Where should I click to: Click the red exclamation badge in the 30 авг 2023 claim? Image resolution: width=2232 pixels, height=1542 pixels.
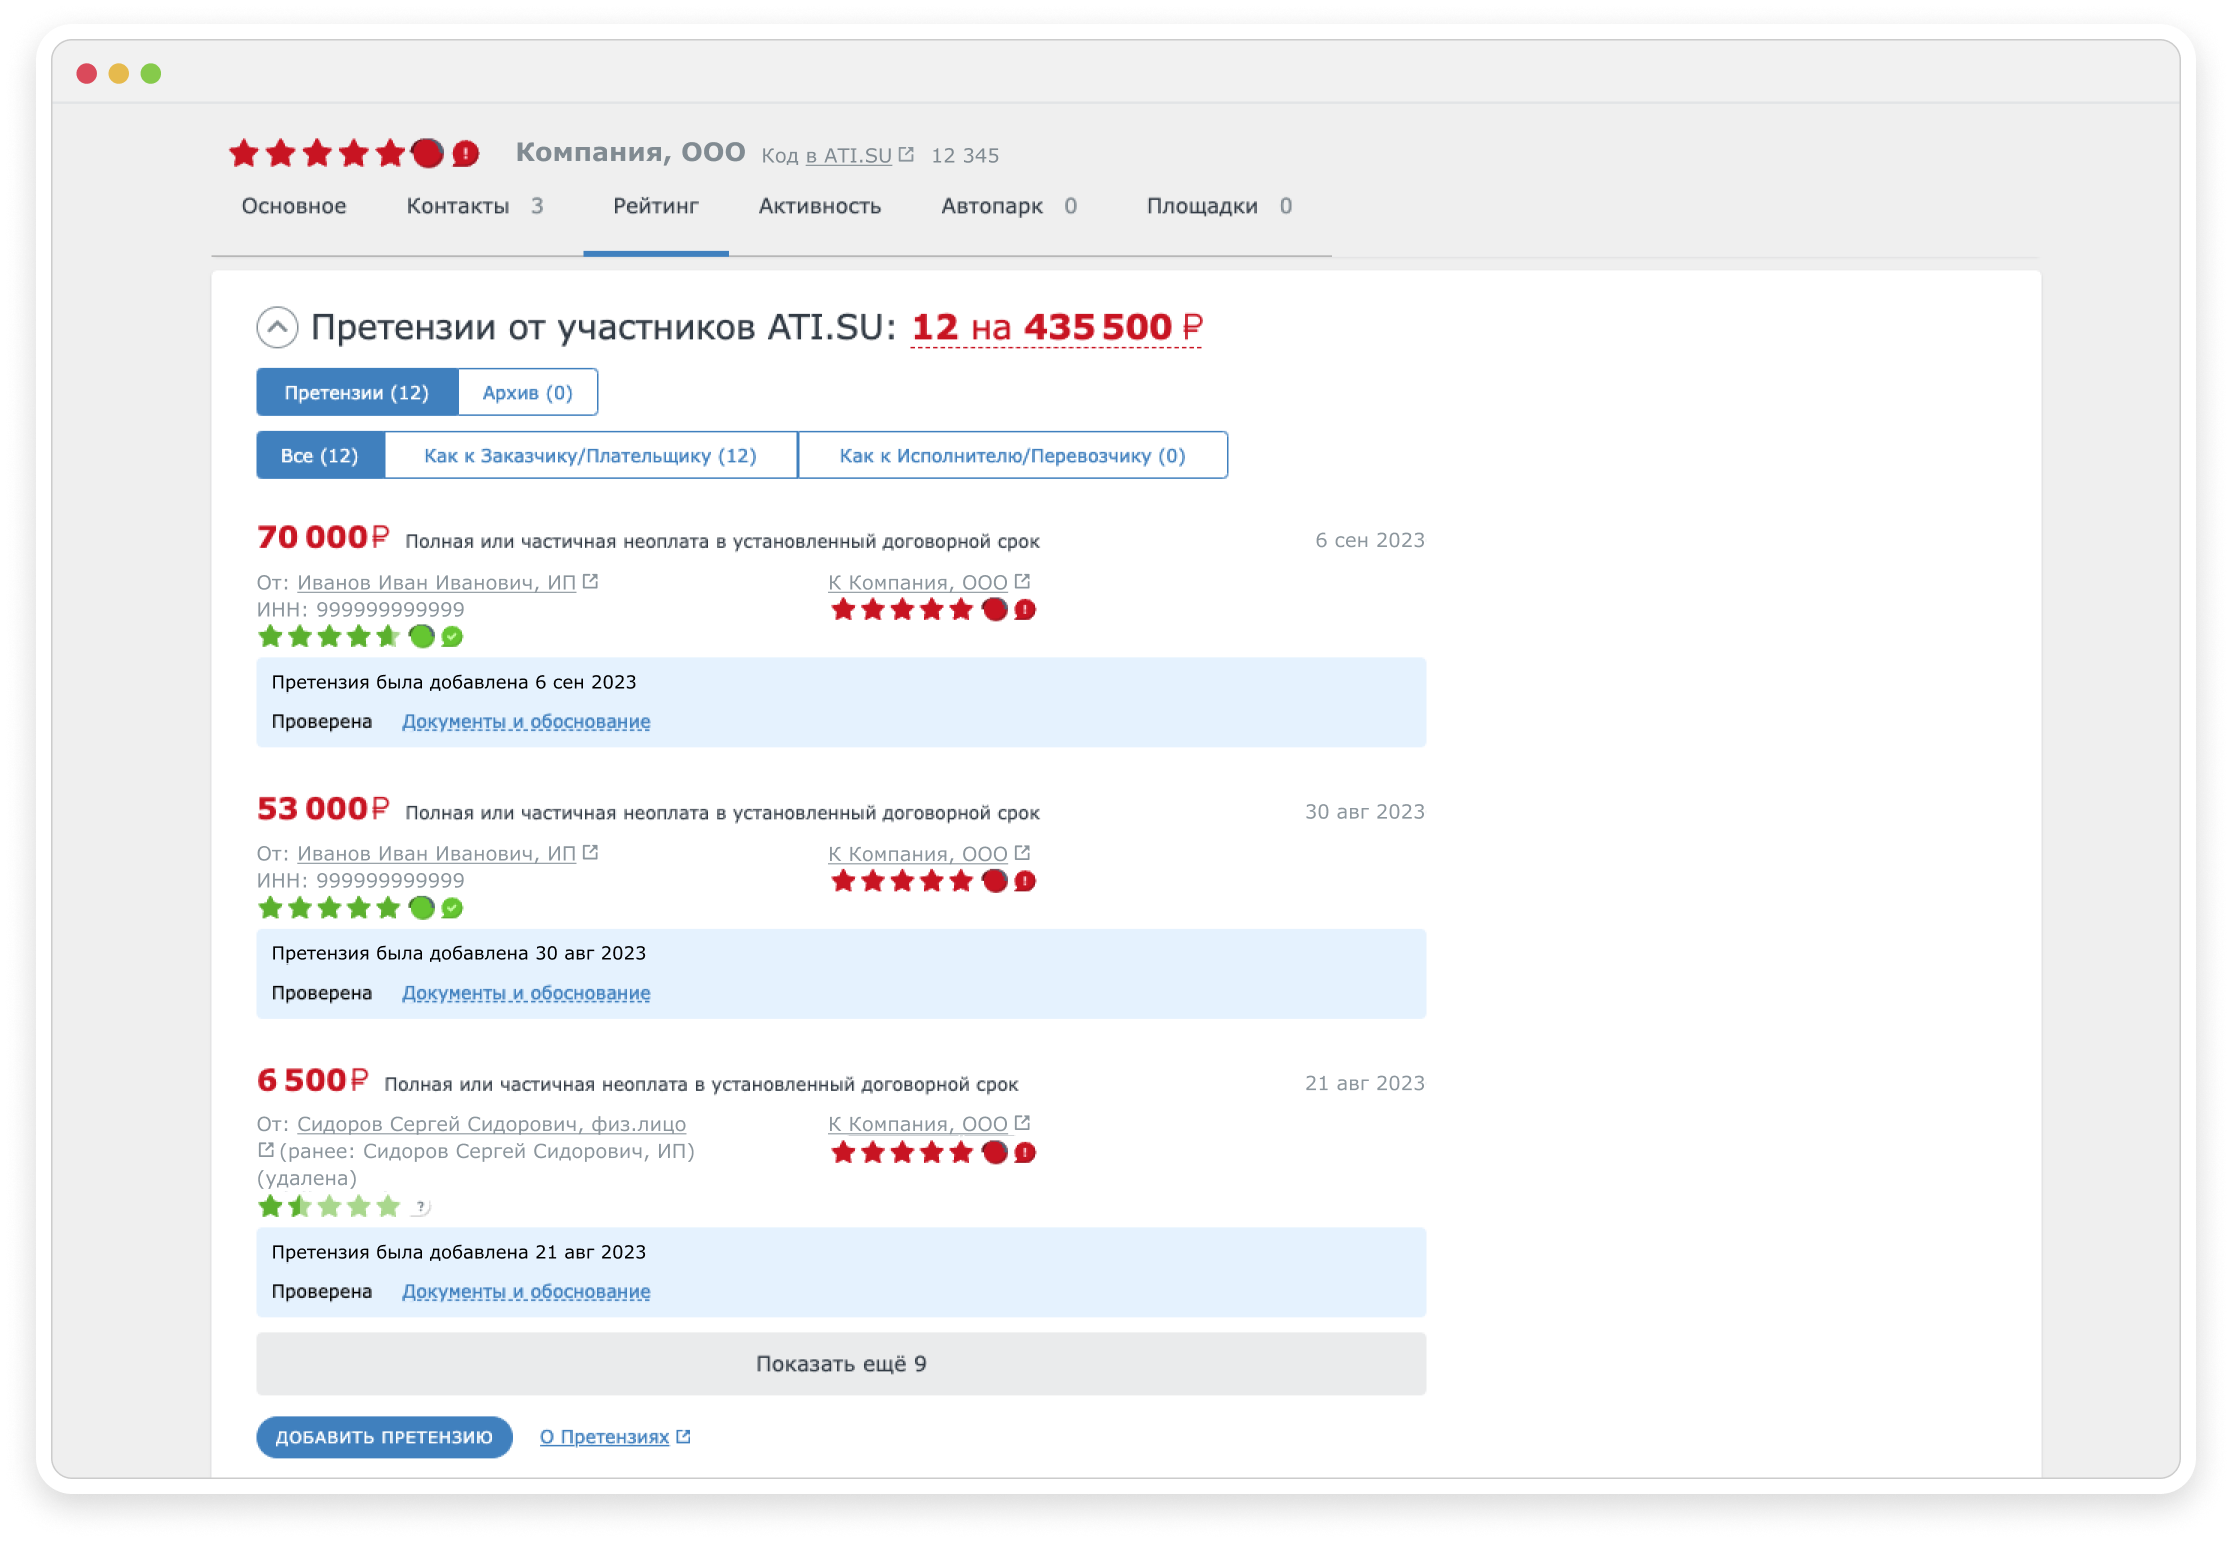click(1025, 881)
